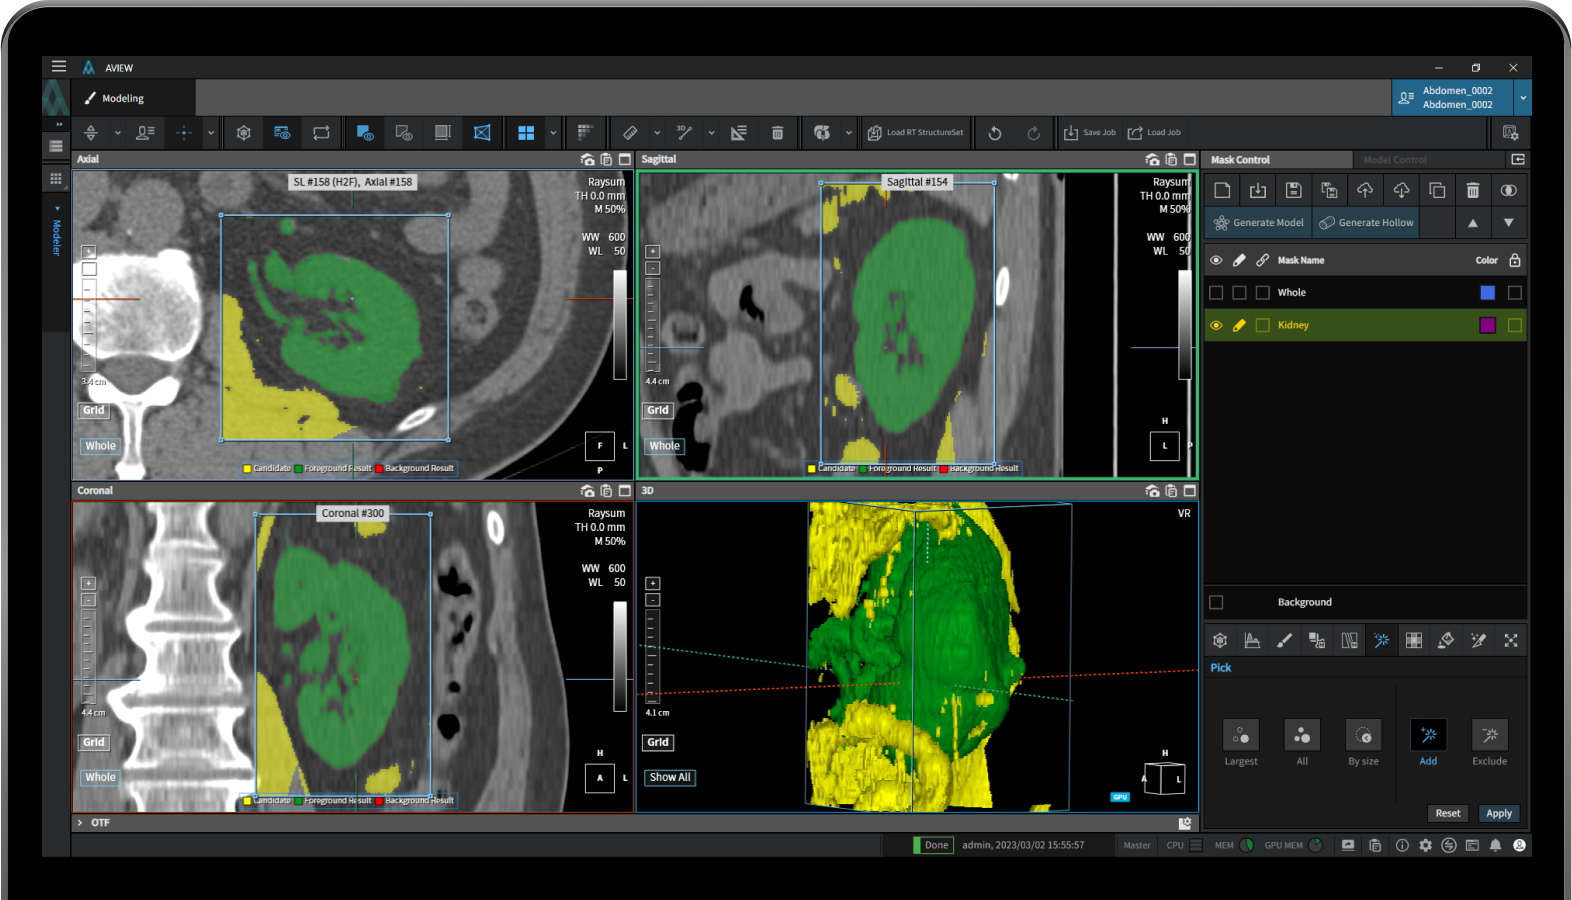Click the Generate Hollow button
The width and height of the screenshot is (1572, 900).
click(1366, 223)
